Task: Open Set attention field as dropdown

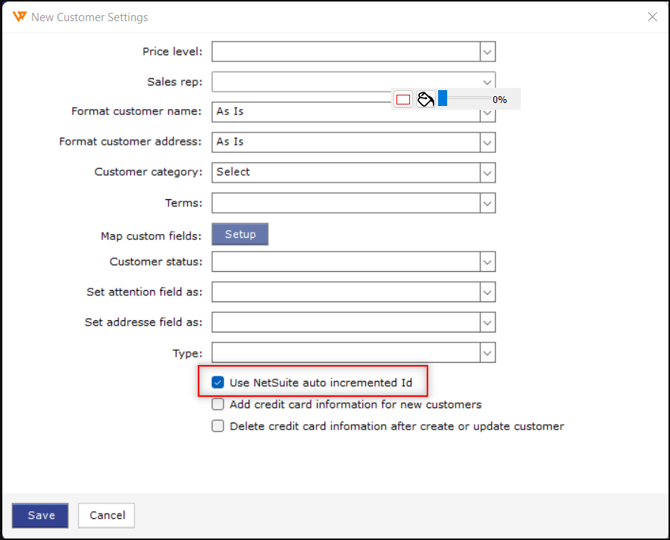Action: (x=487, y=293)
